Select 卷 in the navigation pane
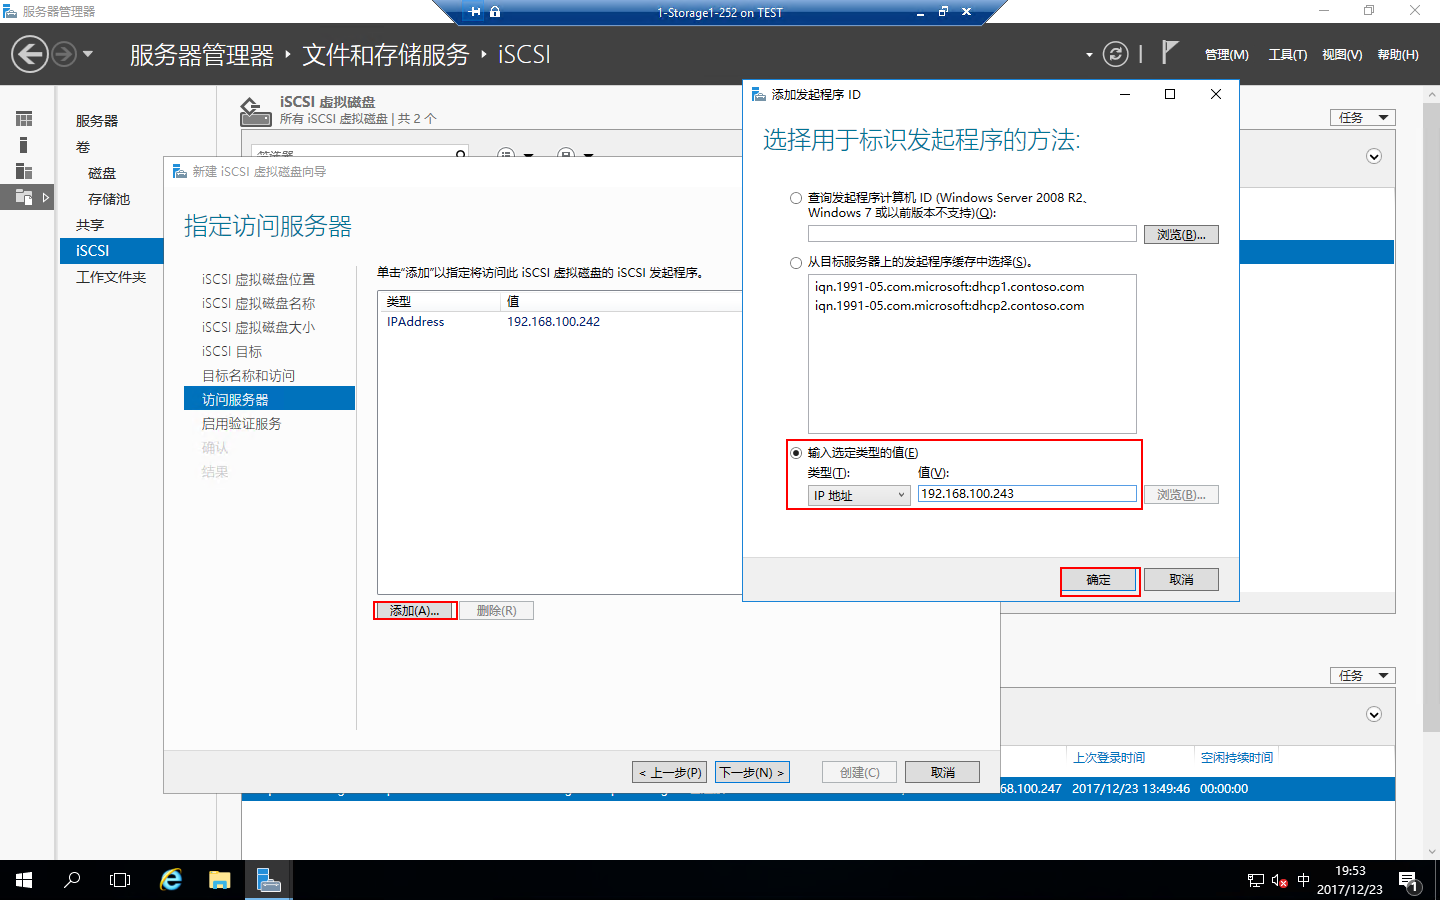This screenshot has width=1440, height=900. (x=83, y=147)
